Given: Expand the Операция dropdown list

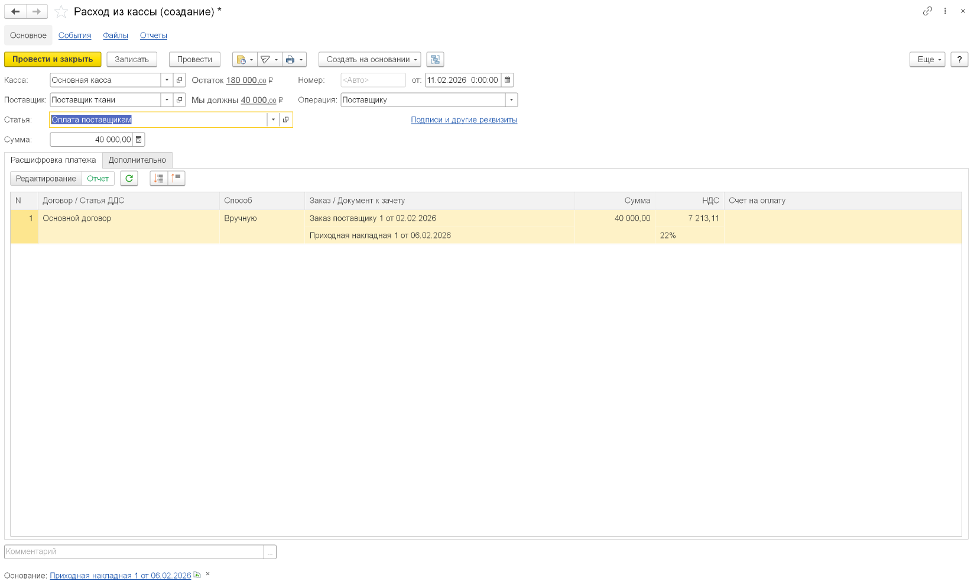Looking at the screenshot, I should pyautogui.click(x=512, y=100).
